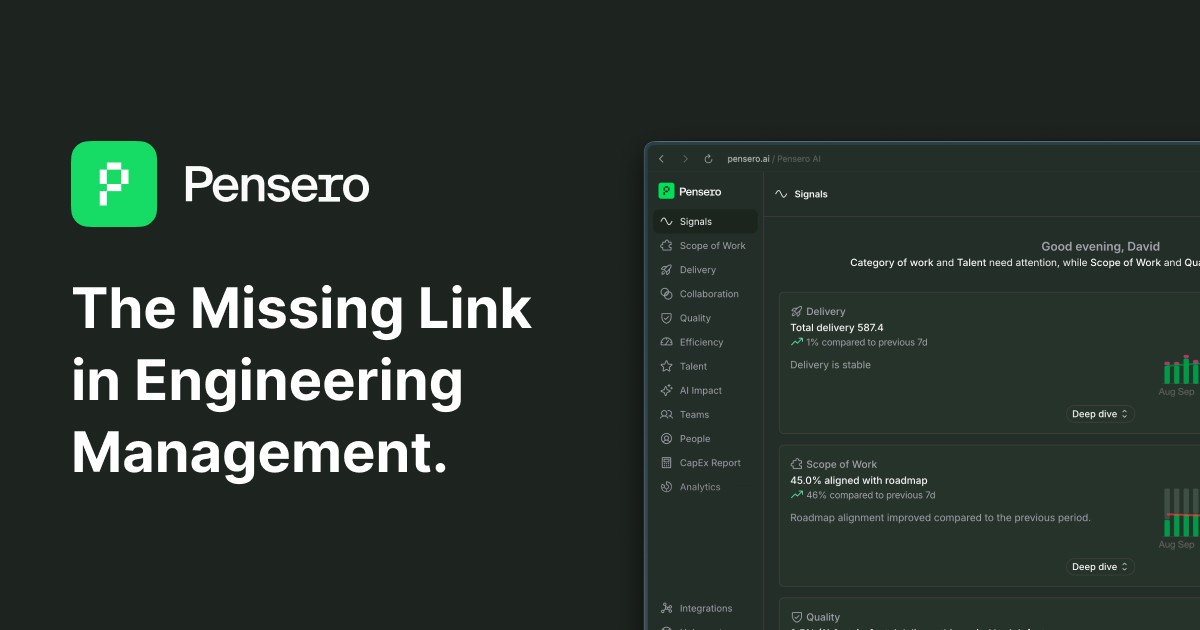
Task: Click the Total delivery 587.4 value
Action: [x=837, y=327]
